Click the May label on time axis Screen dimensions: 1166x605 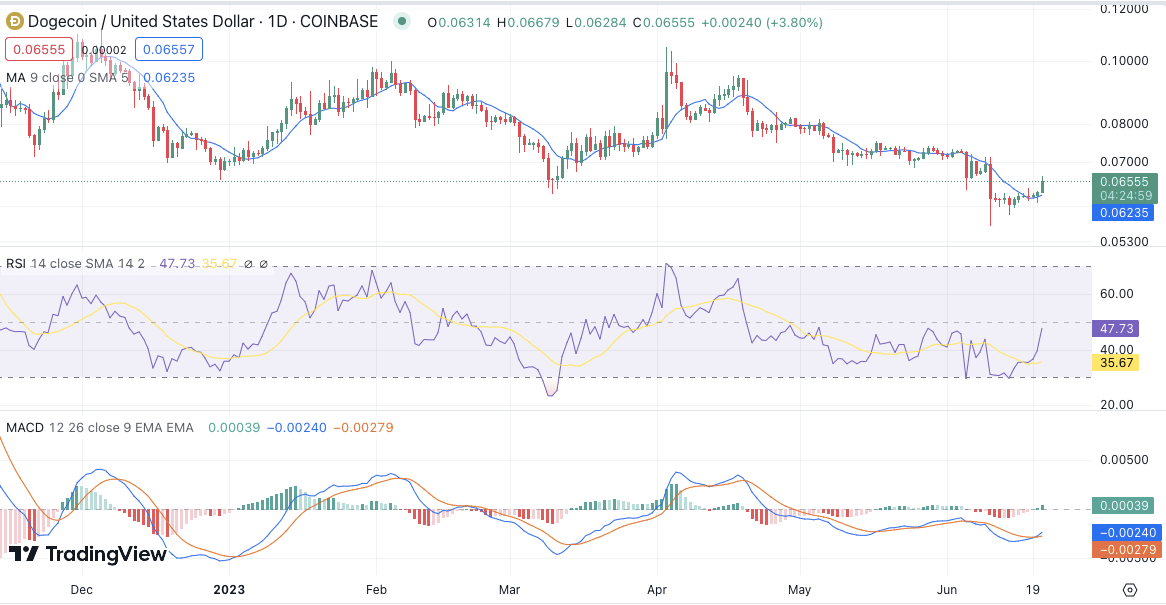(799, 589)
